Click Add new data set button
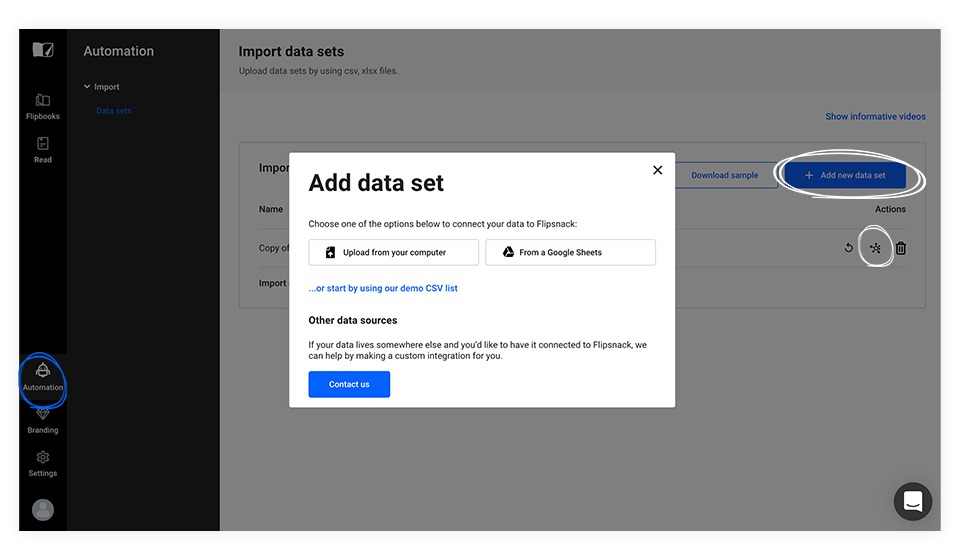This screenshot has width=960, height=560. point(845,175)
